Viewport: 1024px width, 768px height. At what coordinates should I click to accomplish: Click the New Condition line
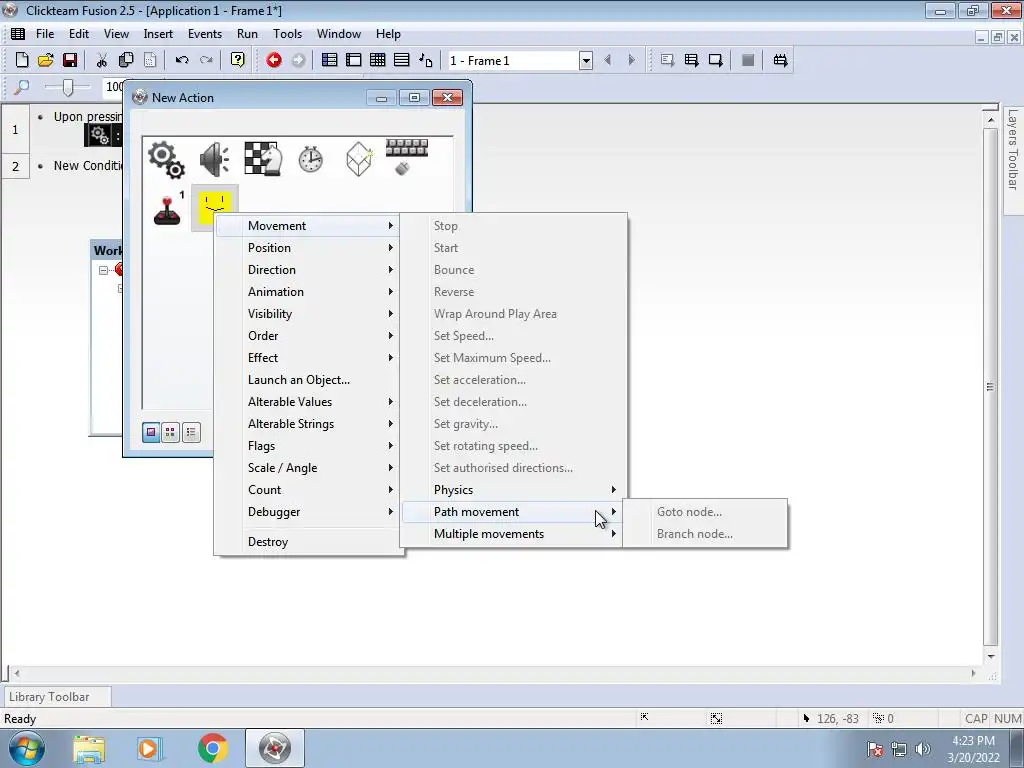point(88,166)
